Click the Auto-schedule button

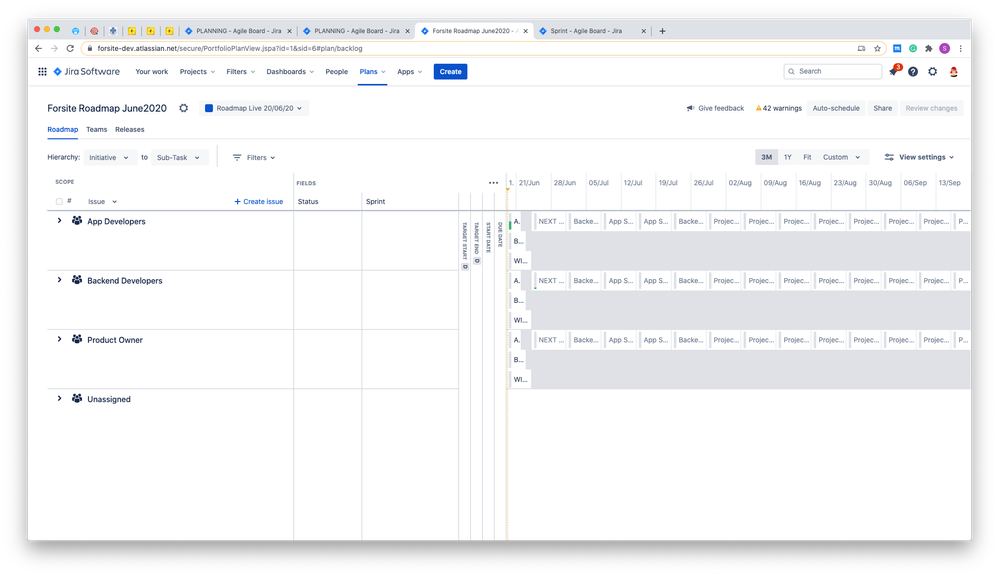[x=836, y=108]
